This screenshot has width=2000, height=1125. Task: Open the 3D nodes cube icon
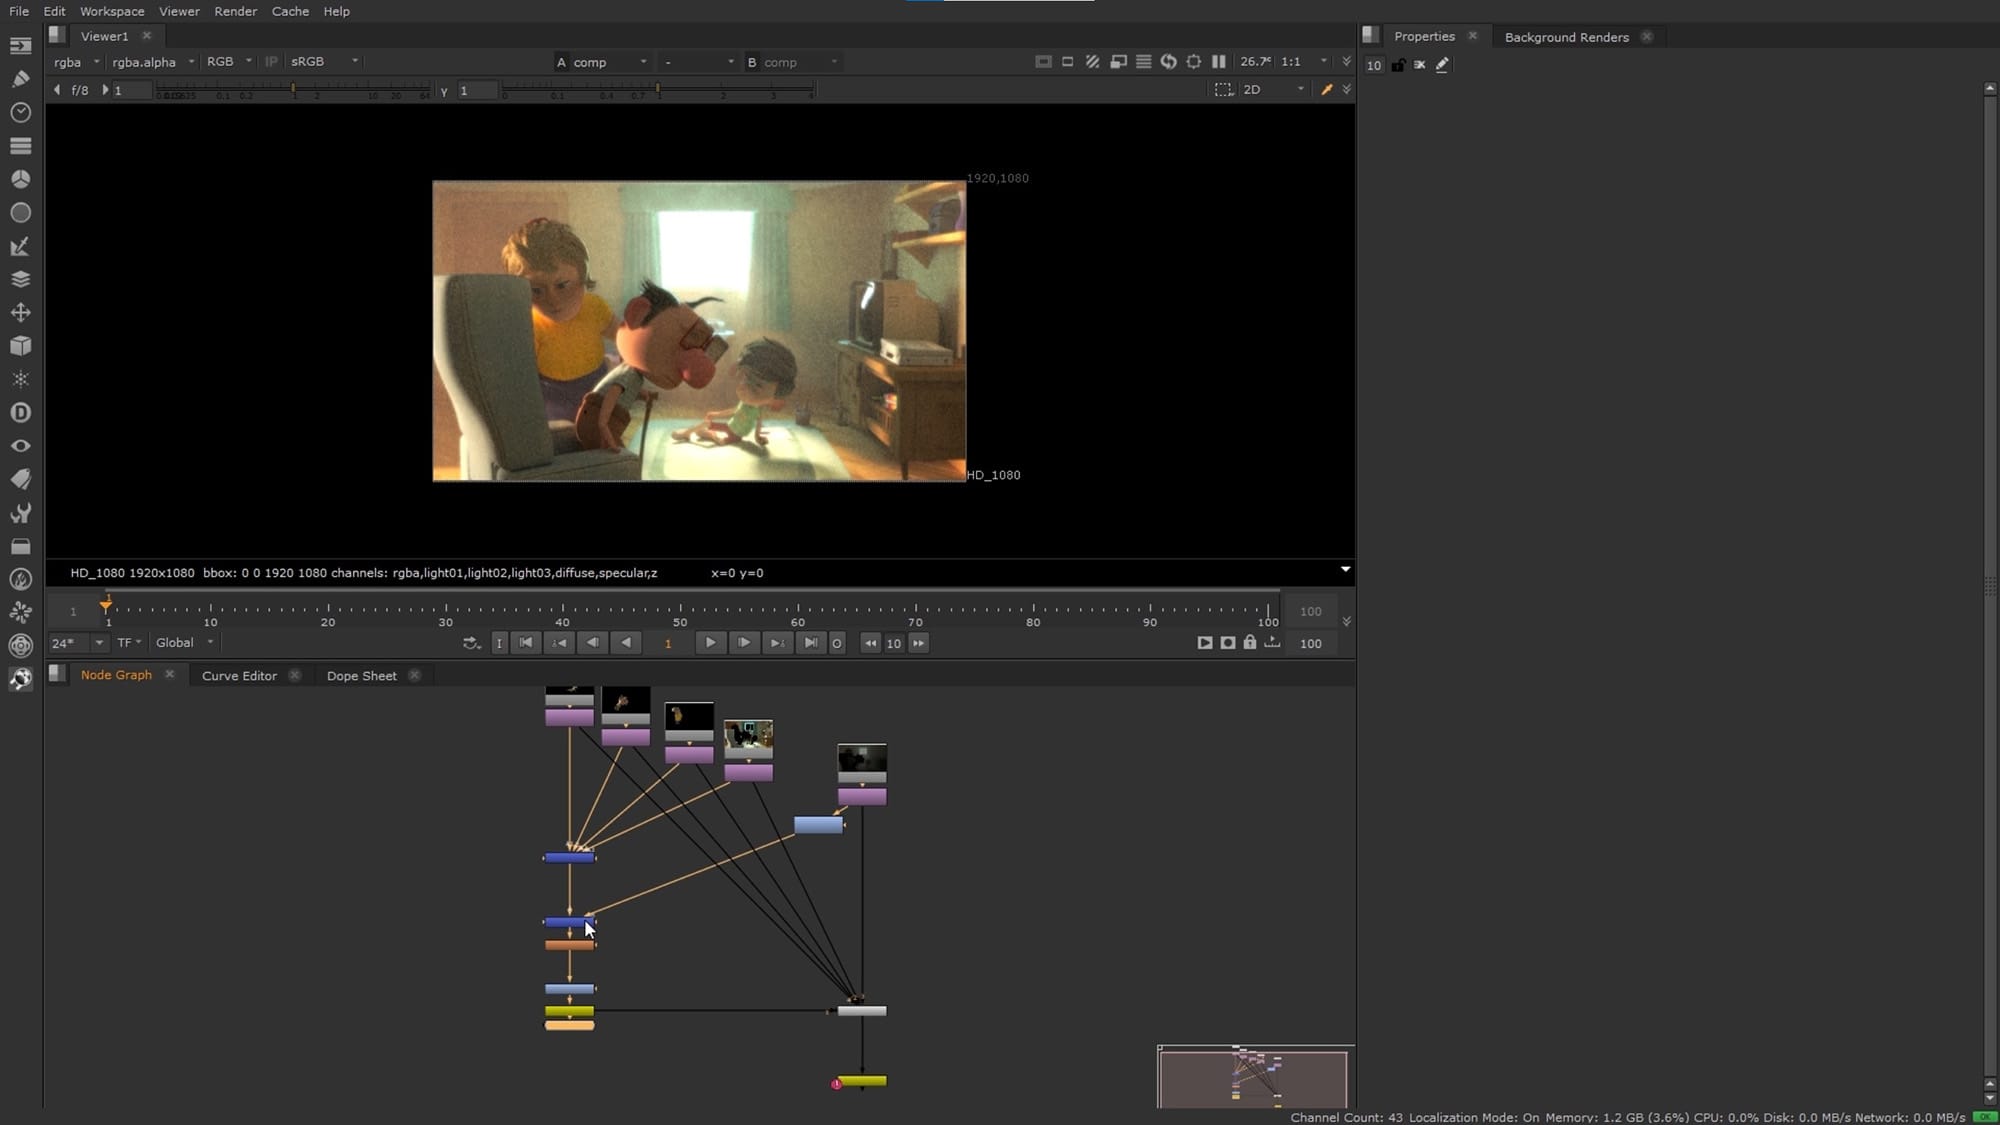click(20, 346)
